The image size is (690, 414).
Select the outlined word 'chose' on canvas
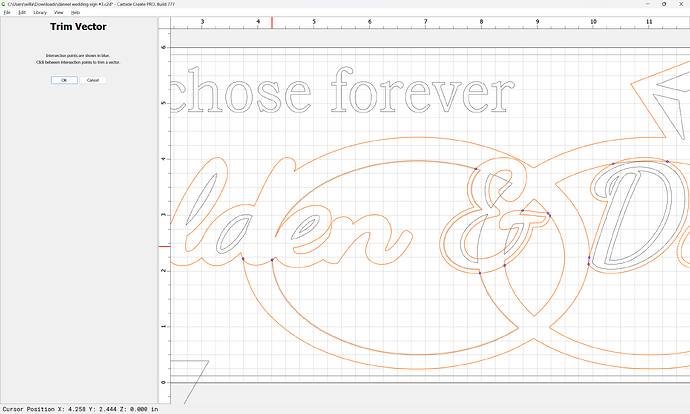point(241,91)
